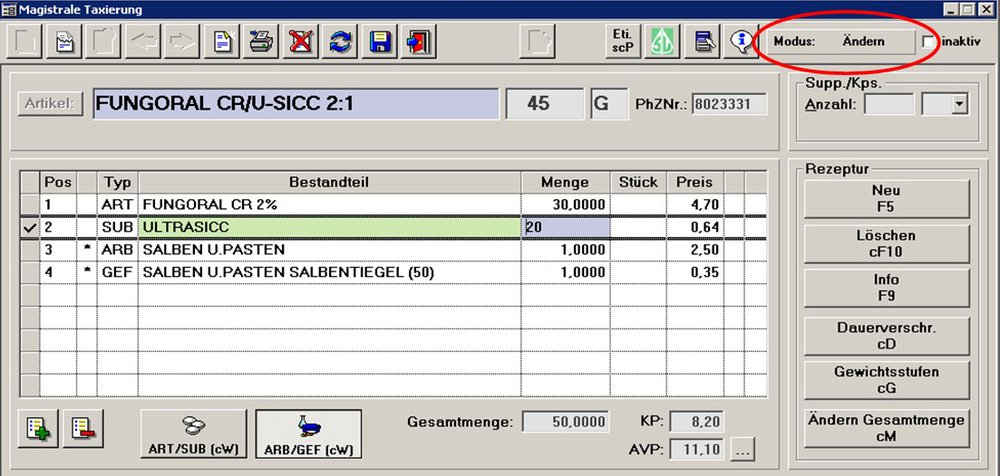Viewport: 1000px width, 476px height.
Task: Click the ellipsis button next to AVP
Action: 742,450
